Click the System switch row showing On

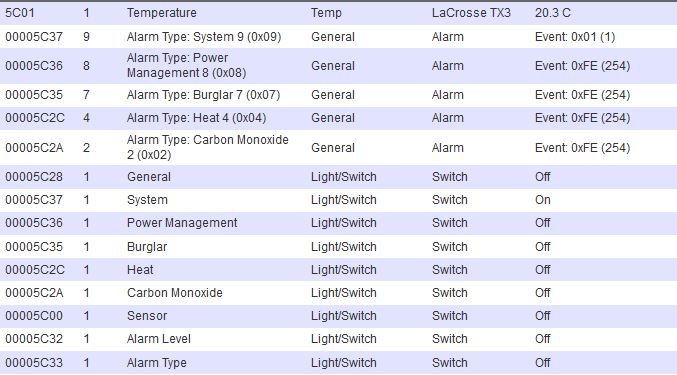tap(338, 200)
